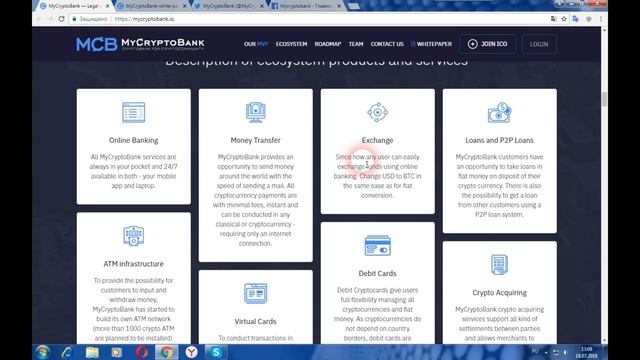Open the Chrome three-dot menu

pyautogui.click(x=601, y=19)
